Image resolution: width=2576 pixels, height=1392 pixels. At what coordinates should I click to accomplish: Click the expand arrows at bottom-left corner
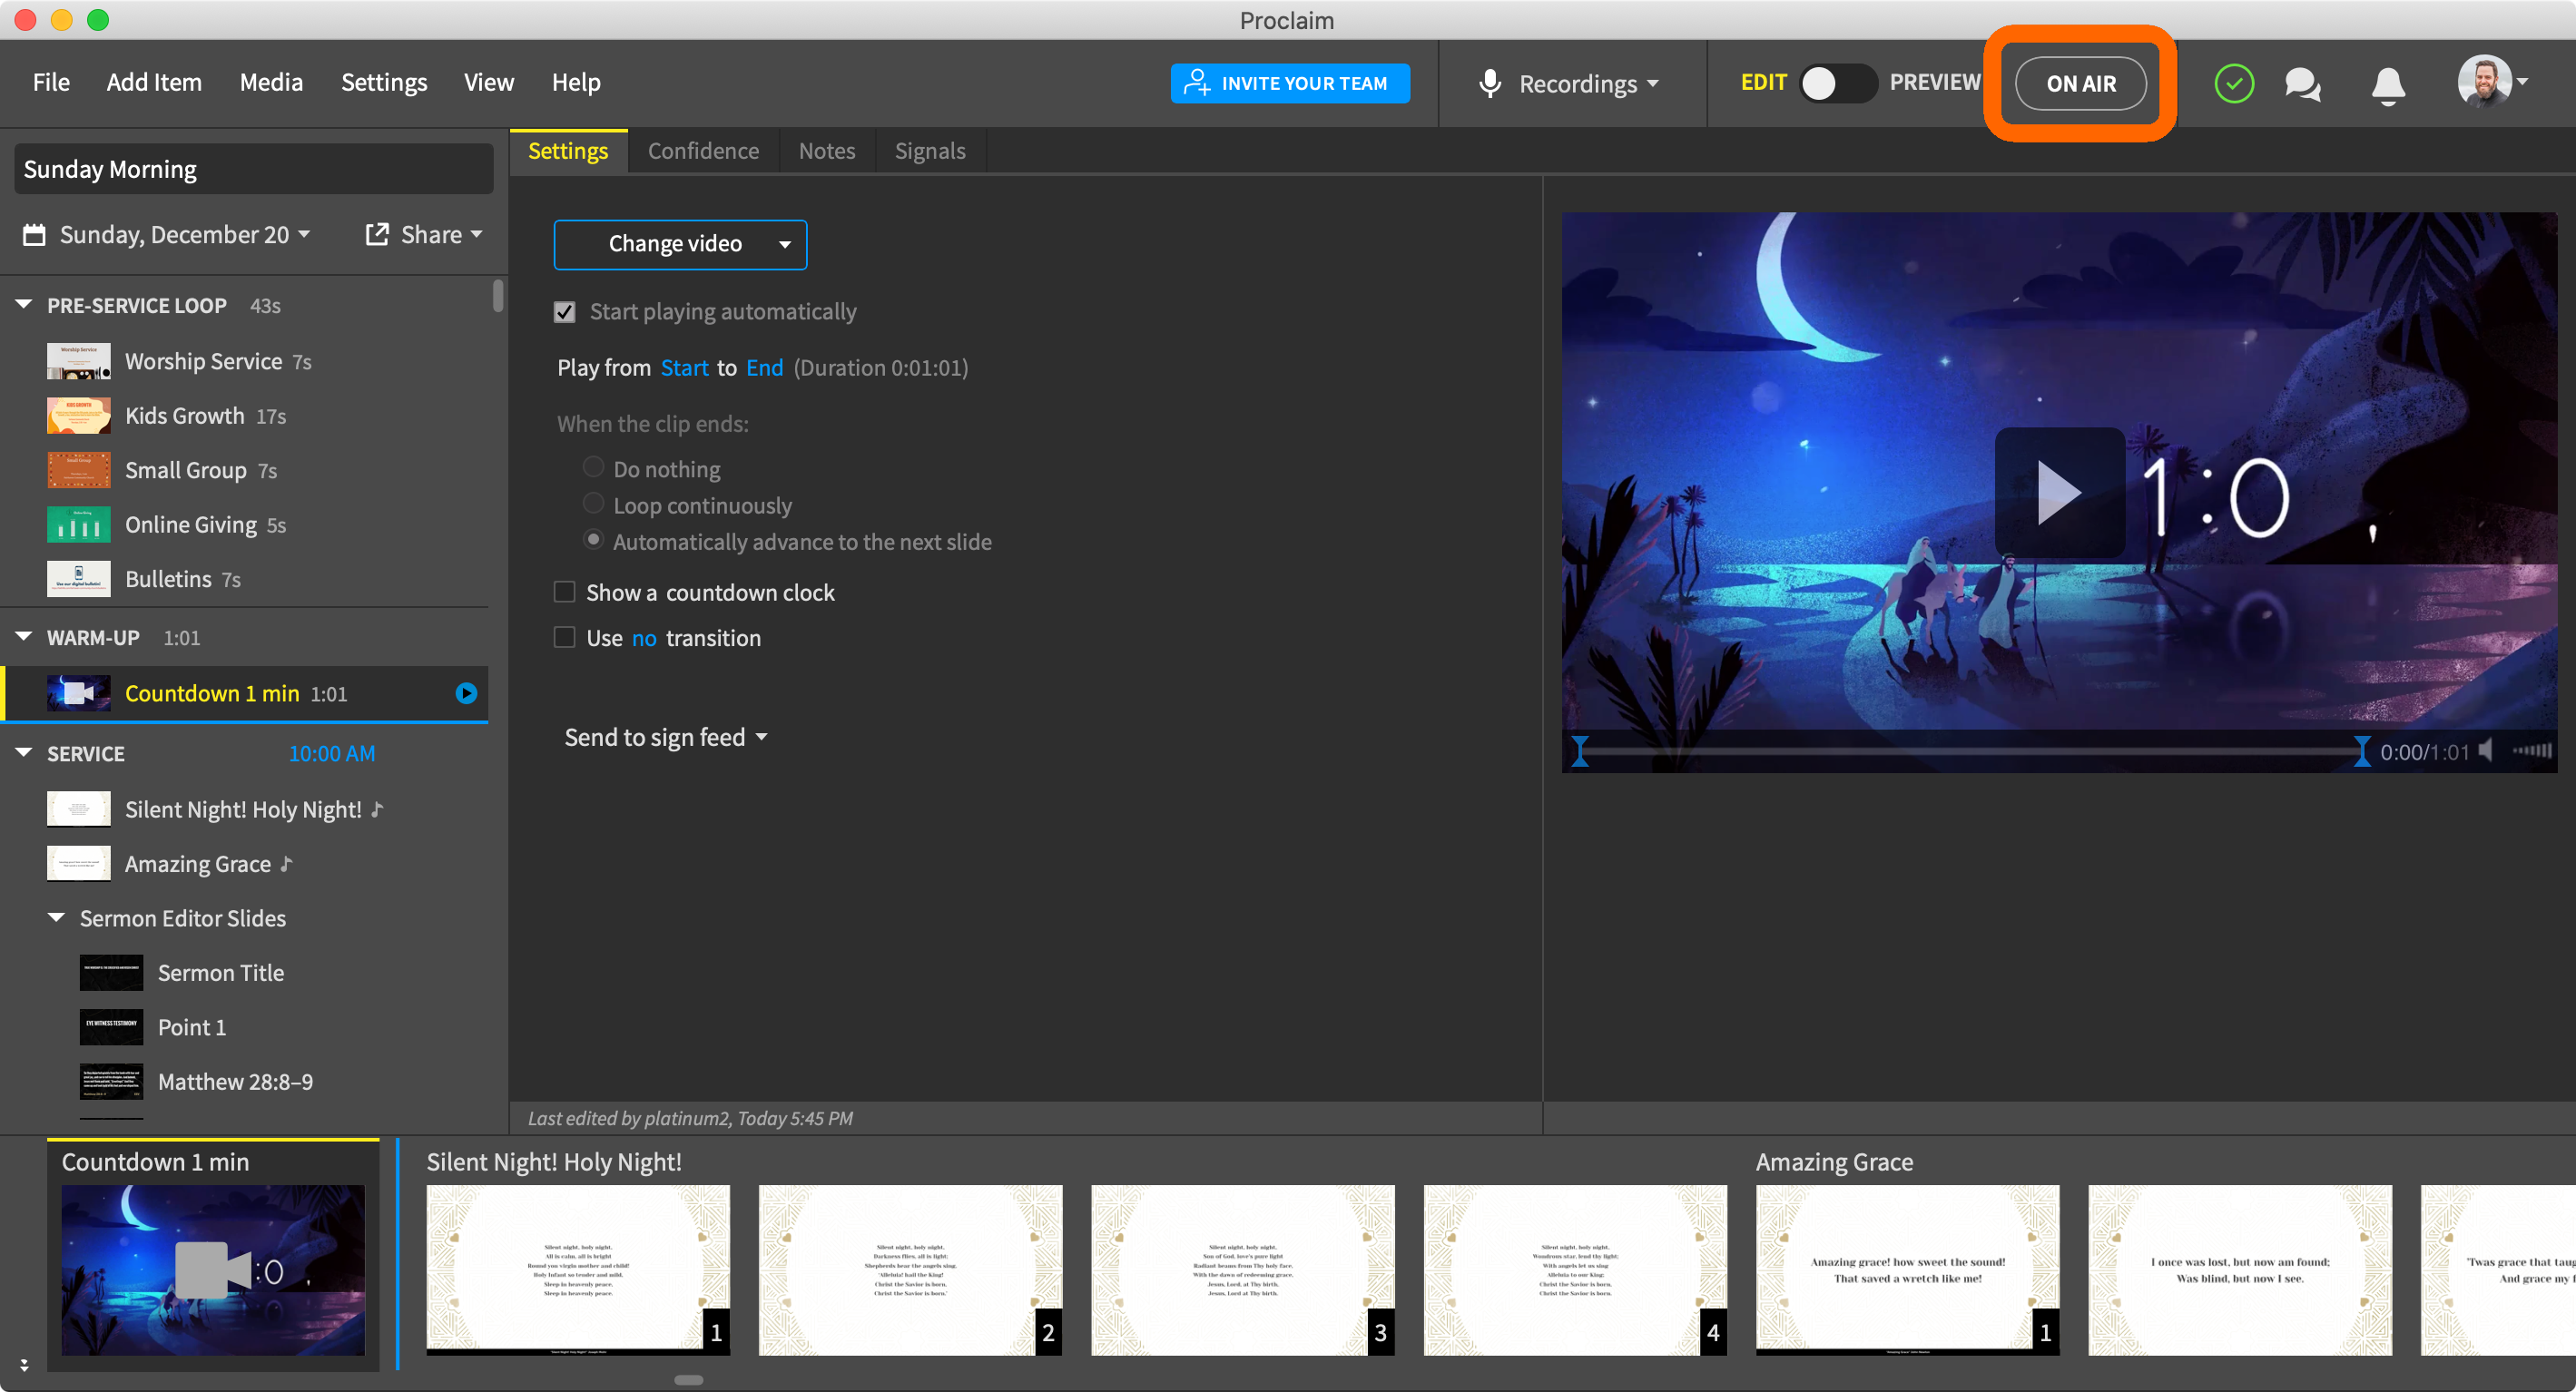click(x=23, y=1365)
